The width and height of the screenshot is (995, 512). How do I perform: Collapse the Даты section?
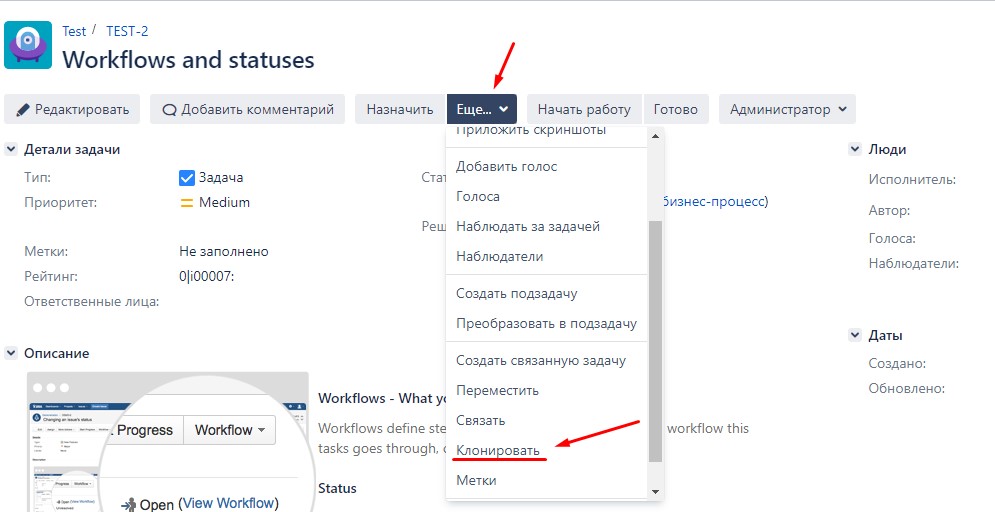point(855,336)
